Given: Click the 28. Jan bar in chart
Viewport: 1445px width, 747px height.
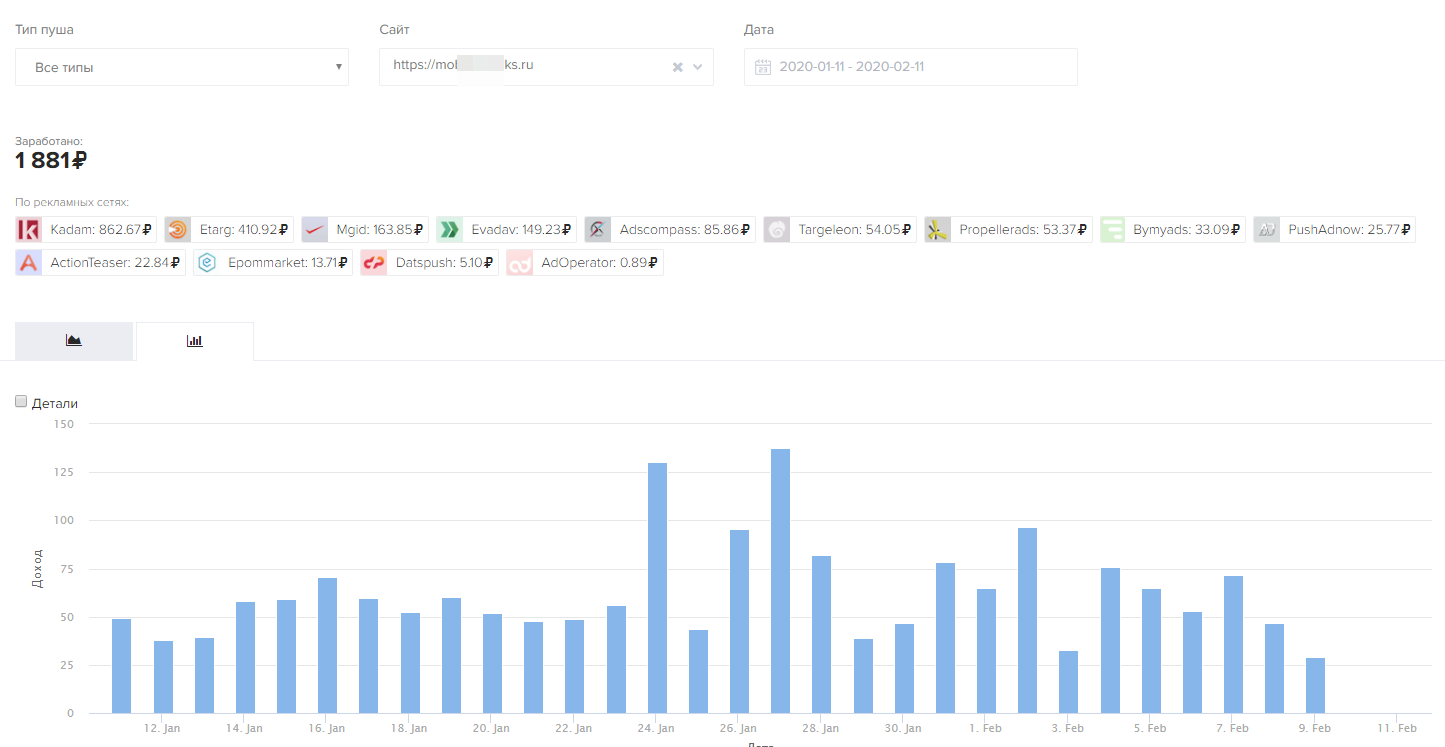Looking at the screenshot, I should click(821, 634).
